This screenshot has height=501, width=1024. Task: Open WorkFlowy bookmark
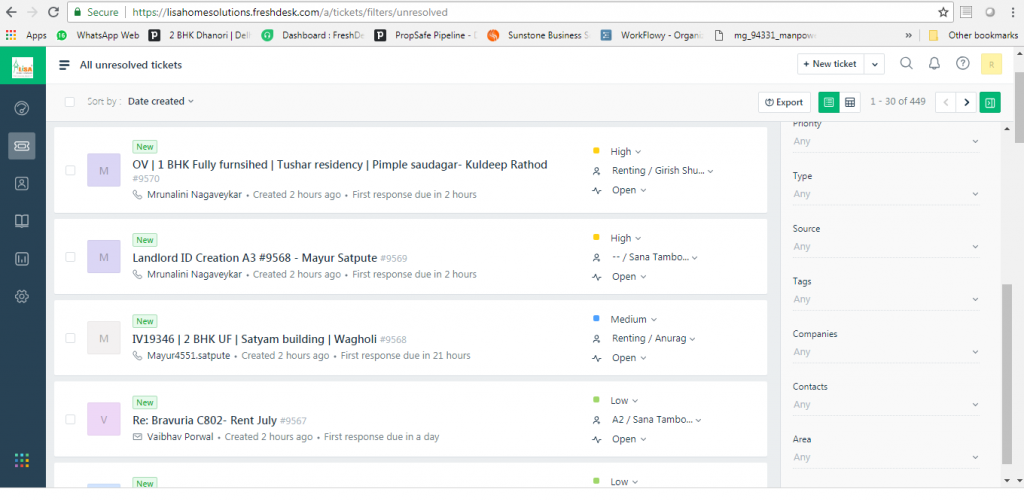click(652, 35)
